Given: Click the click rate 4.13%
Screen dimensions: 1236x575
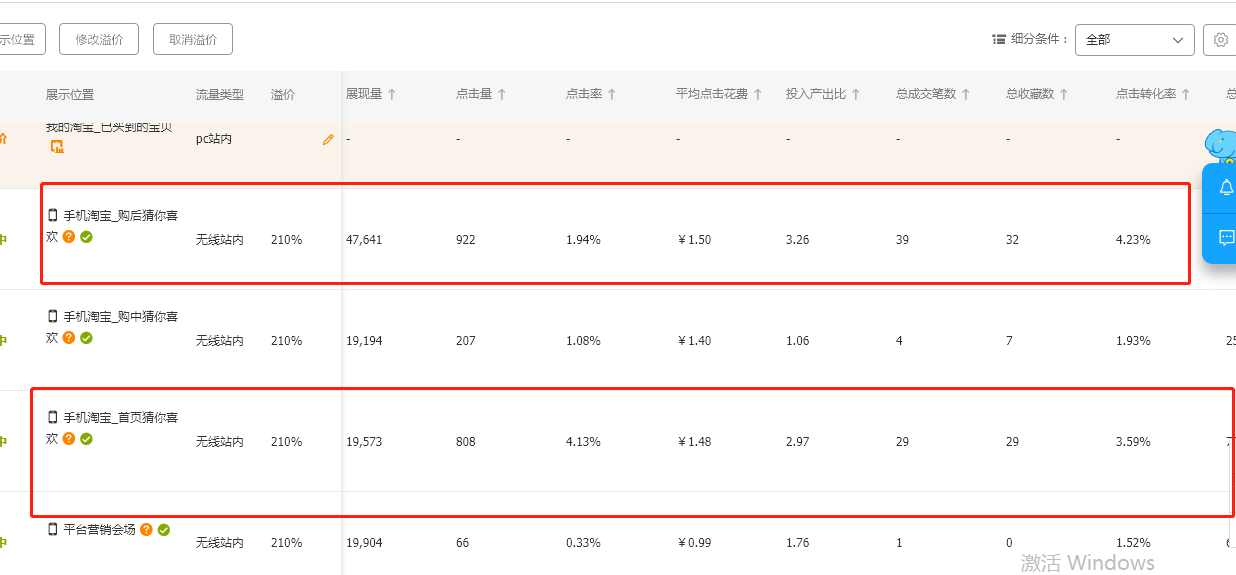Looking at the screenshot, I should coord(583,442).
